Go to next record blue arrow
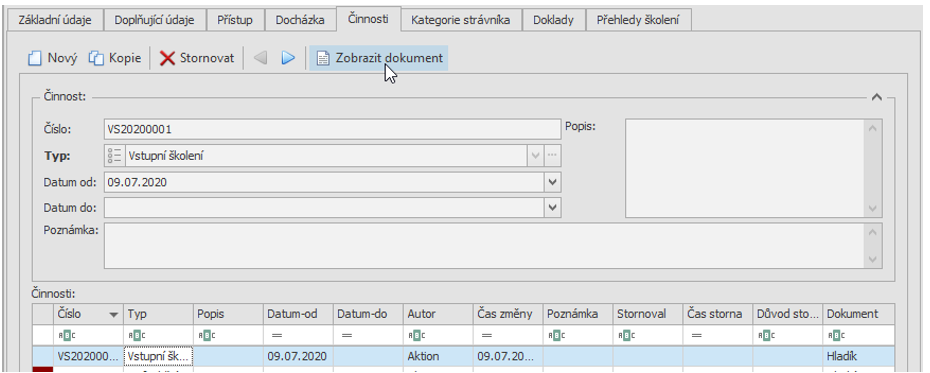This screenshot has width=930, height=373. (x=288, y=58)
